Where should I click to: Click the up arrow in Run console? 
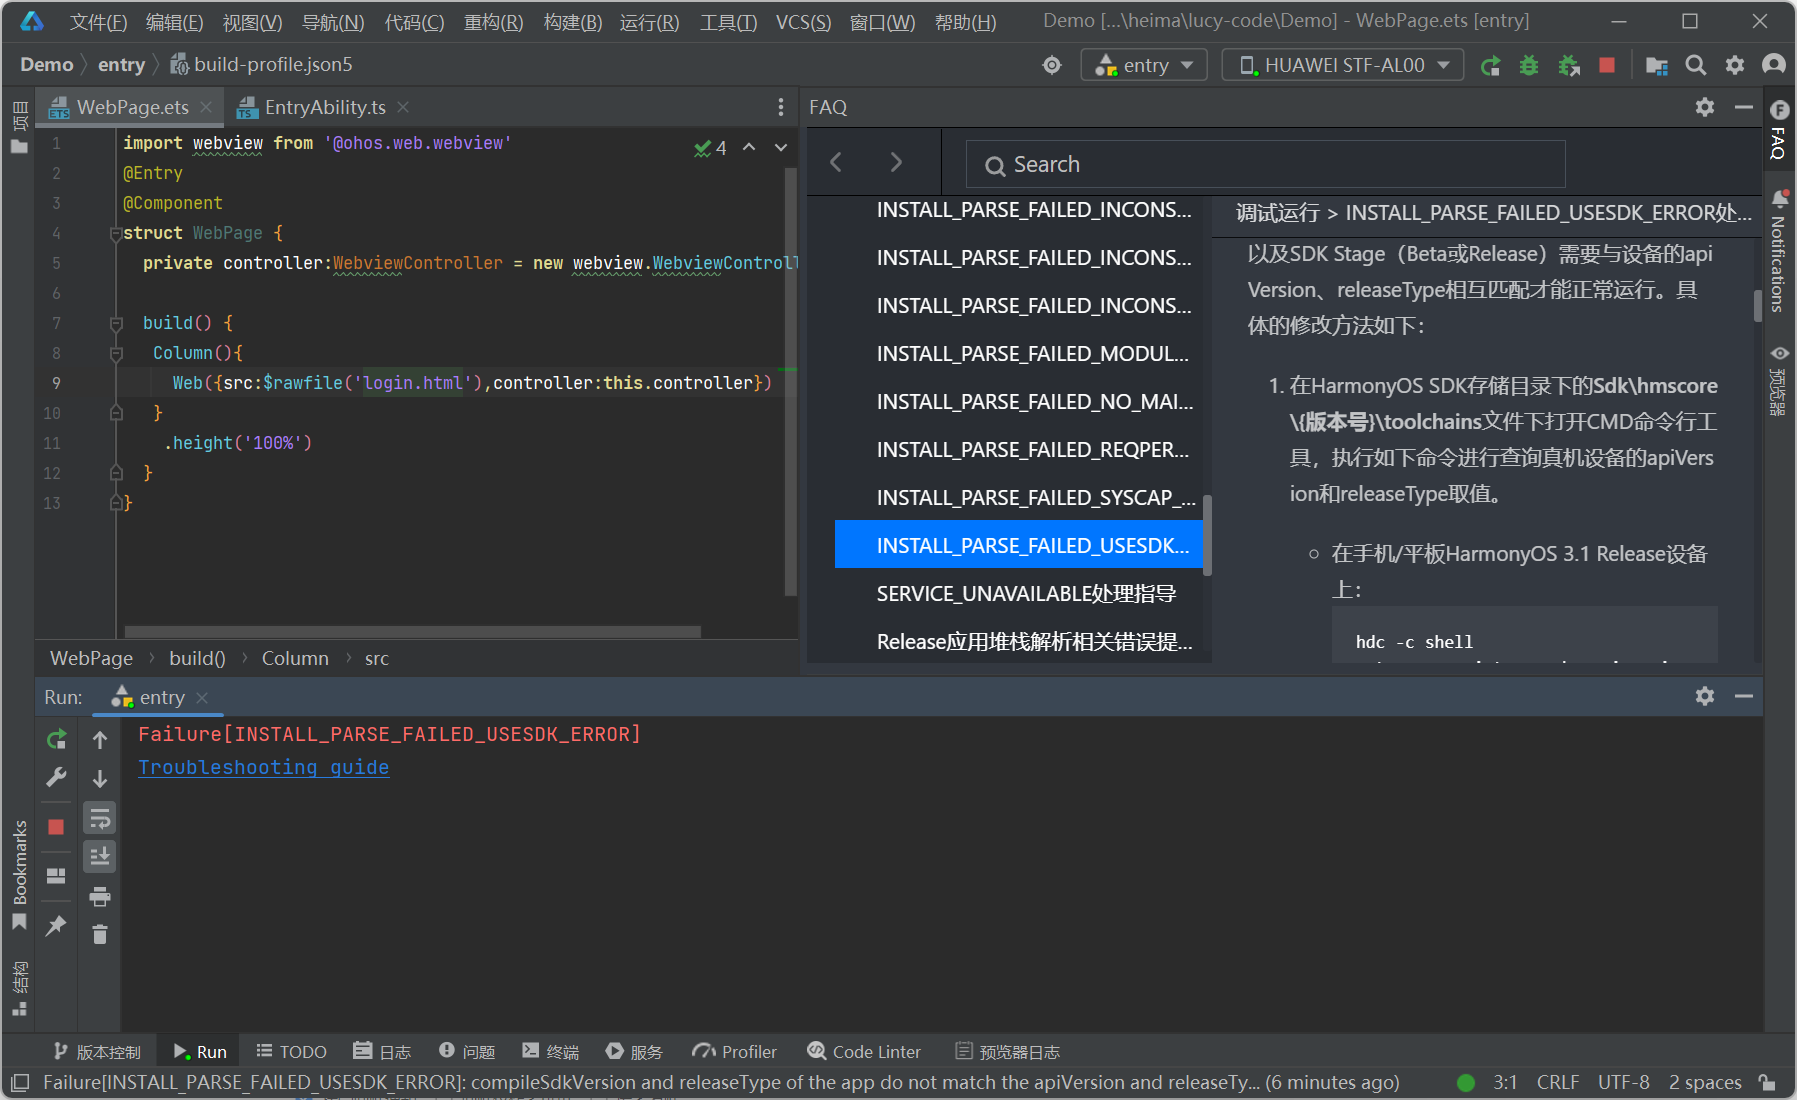click(x=100, y=739)
